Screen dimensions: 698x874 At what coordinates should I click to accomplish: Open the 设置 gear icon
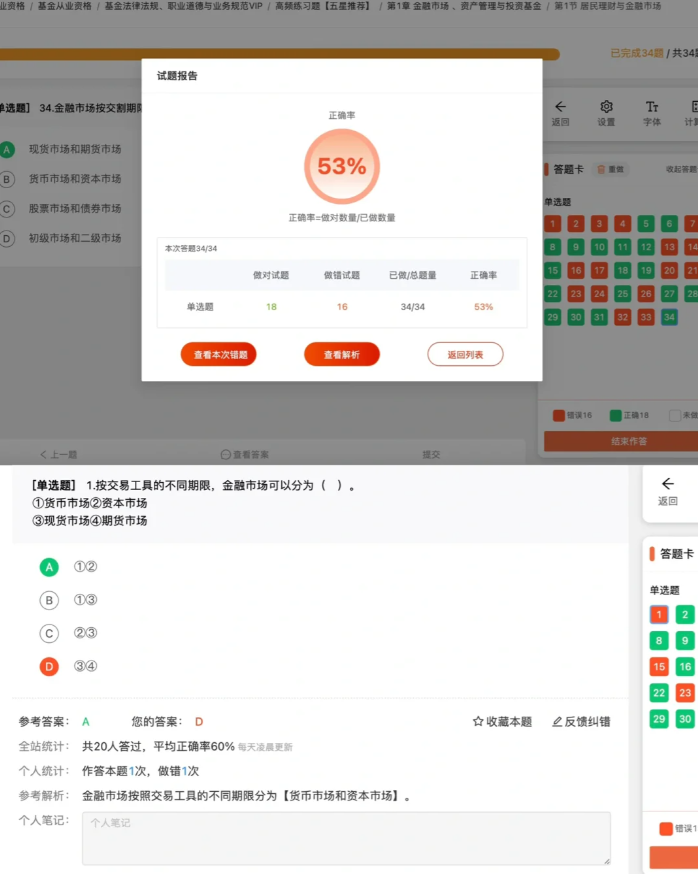(x=607, y=106)
